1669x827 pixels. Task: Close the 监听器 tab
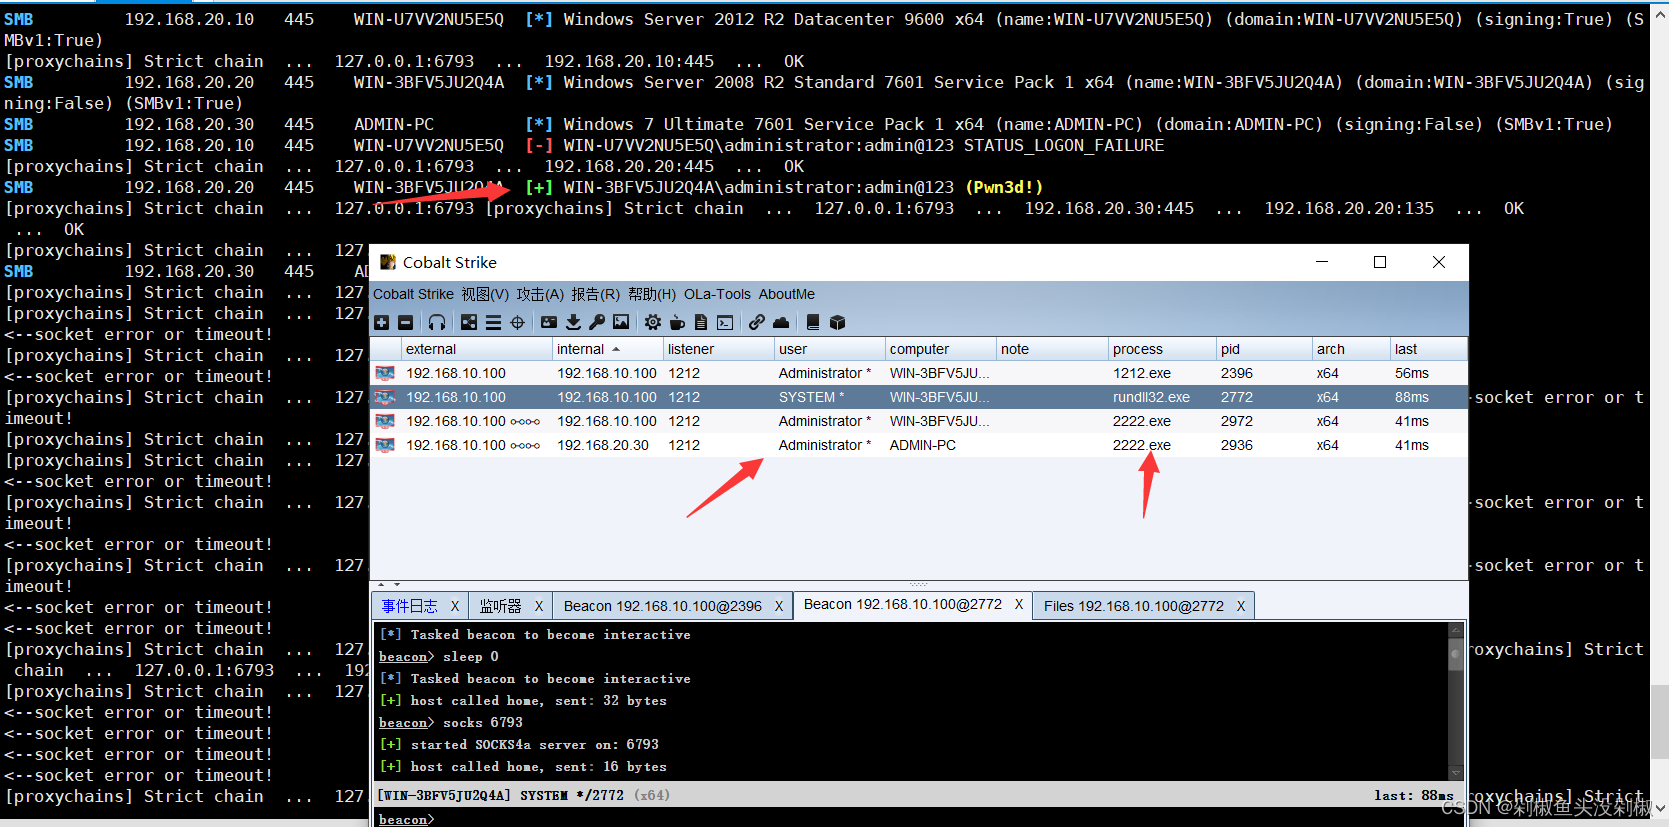click(x=539, y=606)
